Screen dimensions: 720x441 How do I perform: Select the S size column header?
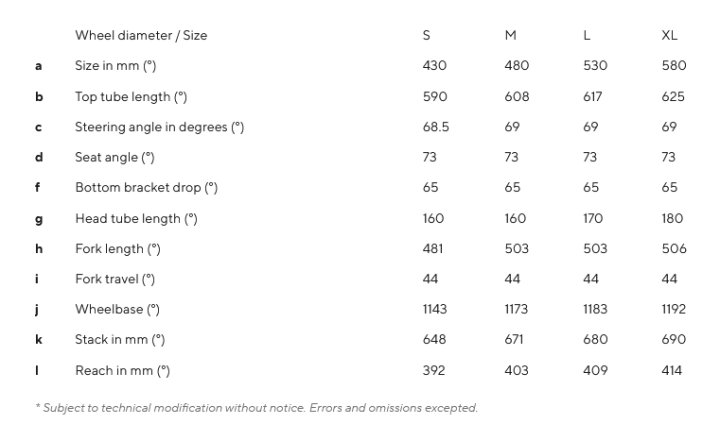click(x=427, y=35)
